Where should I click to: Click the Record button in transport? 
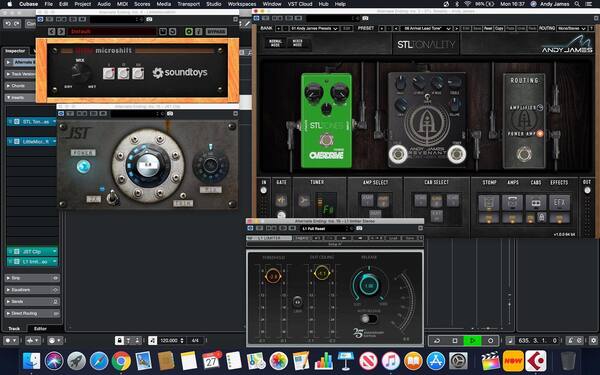[491, 341]
